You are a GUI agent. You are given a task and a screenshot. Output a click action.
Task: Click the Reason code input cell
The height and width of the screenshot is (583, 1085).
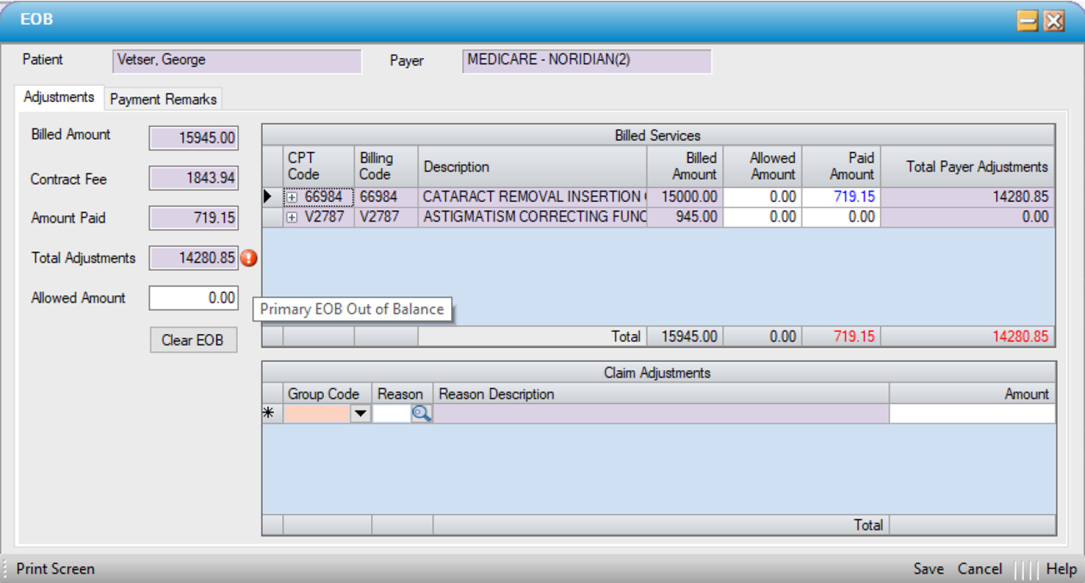tap(391, 414)
